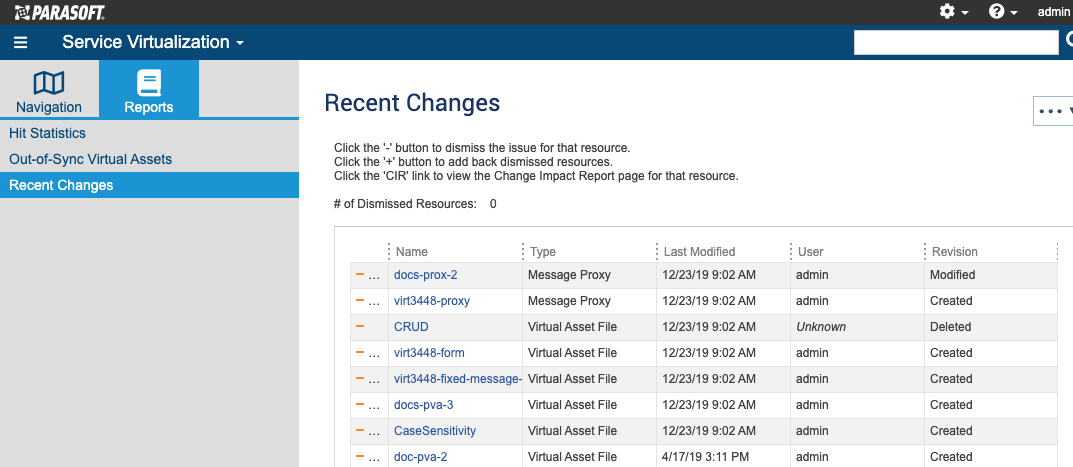Select Out-of-Sync Virtual Assets report
1073x467 pixels.
(x=90, y=160)
